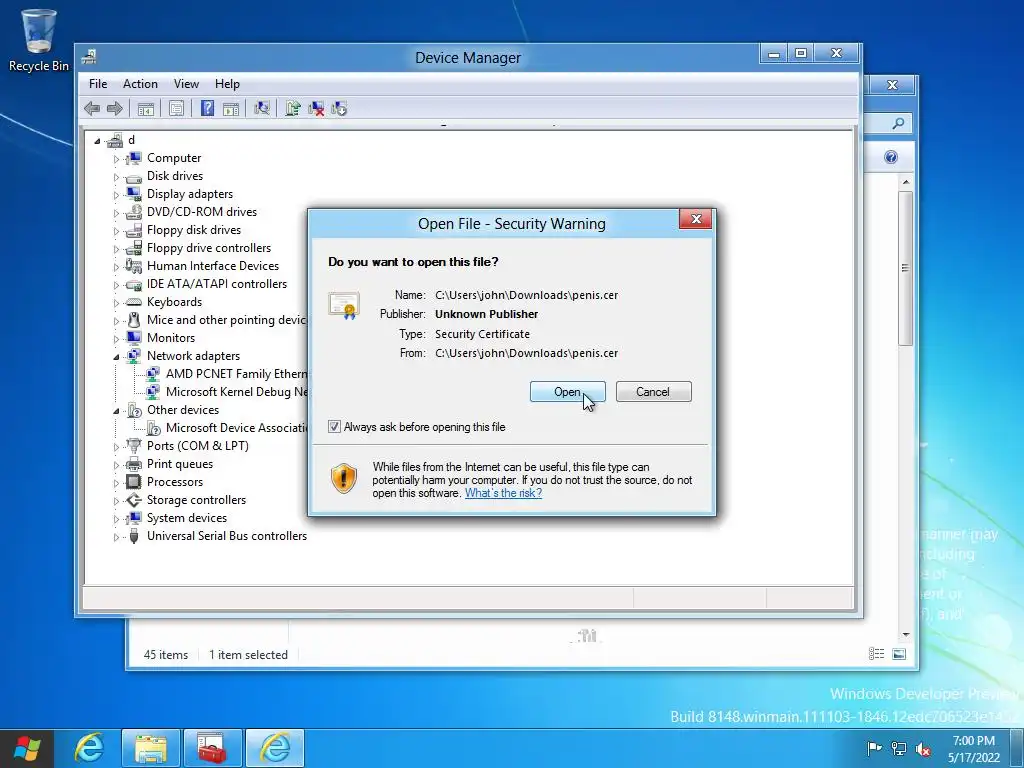Select AMD PCNET Family Ethernet adapter

tap(236, 374)
